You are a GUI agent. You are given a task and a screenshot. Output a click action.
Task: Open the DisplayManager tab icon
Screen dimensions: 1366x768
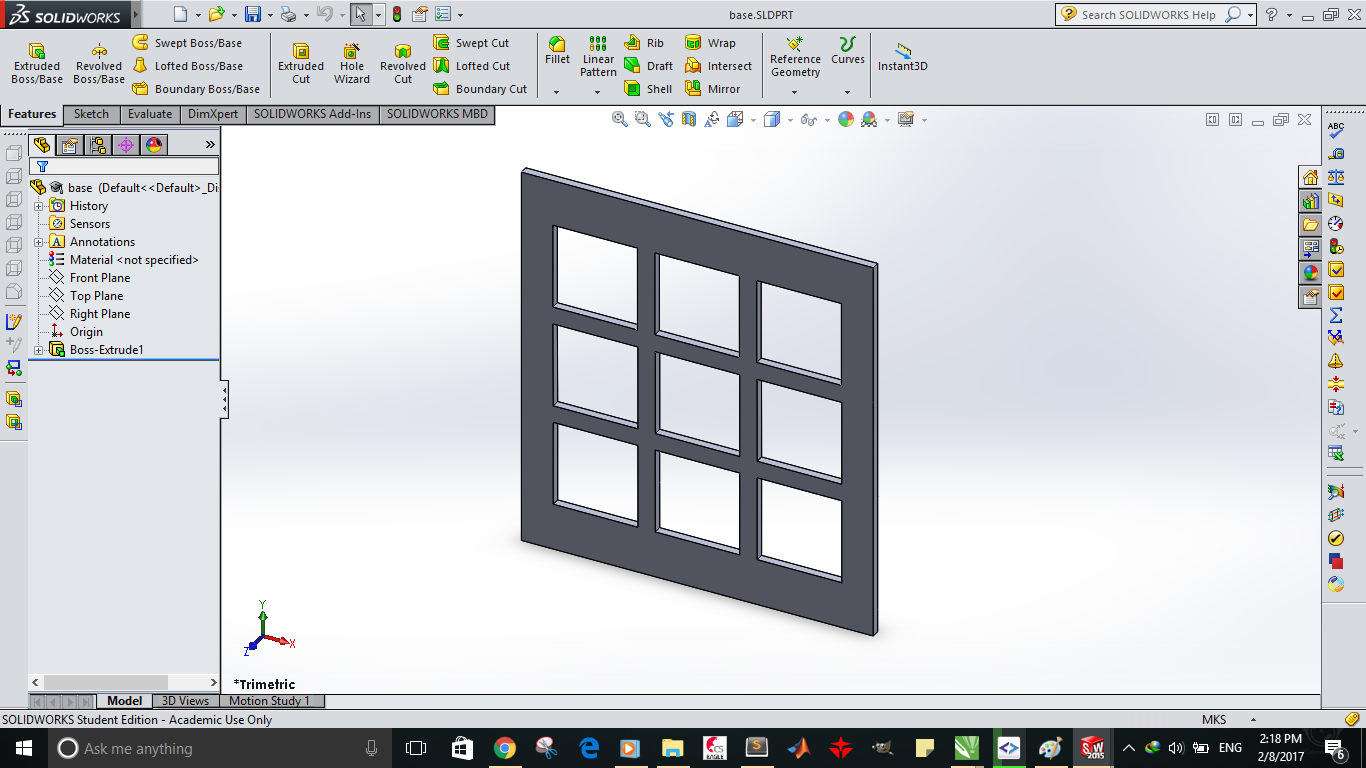coord(154,145)
